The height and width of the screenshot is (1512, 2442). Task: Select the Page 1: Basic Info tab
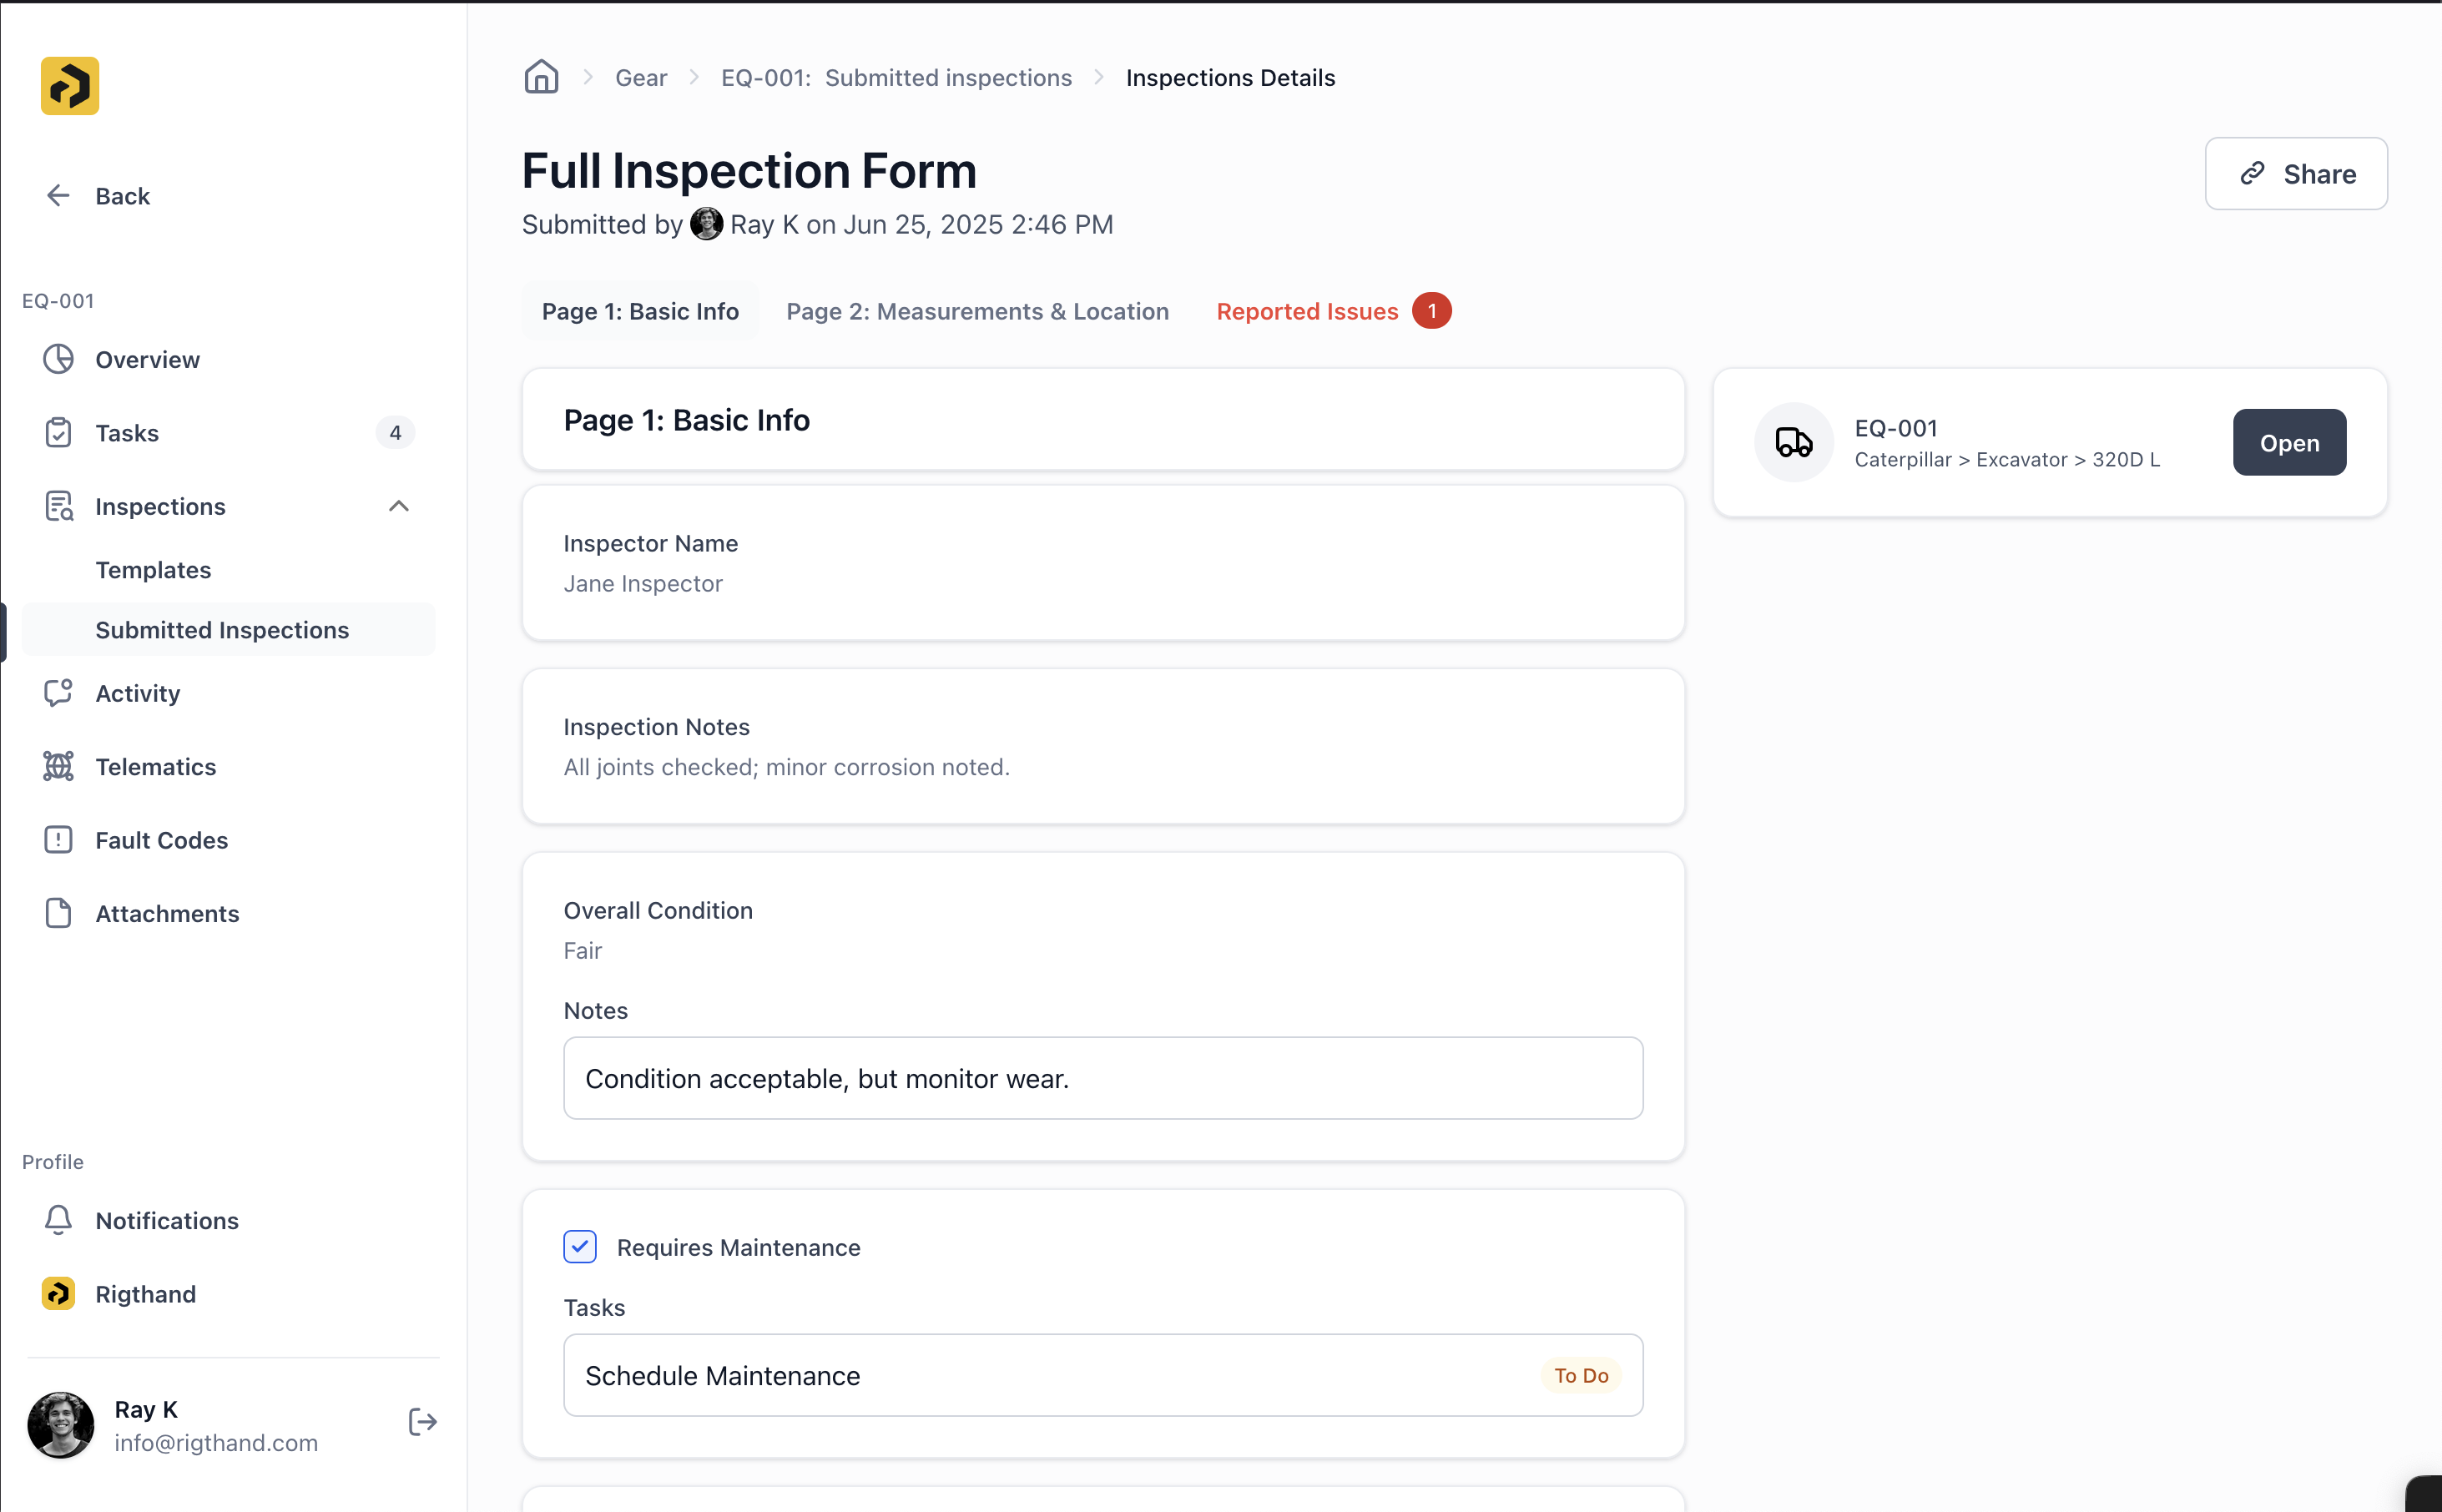pyautogui.click(x=640, y=311)
